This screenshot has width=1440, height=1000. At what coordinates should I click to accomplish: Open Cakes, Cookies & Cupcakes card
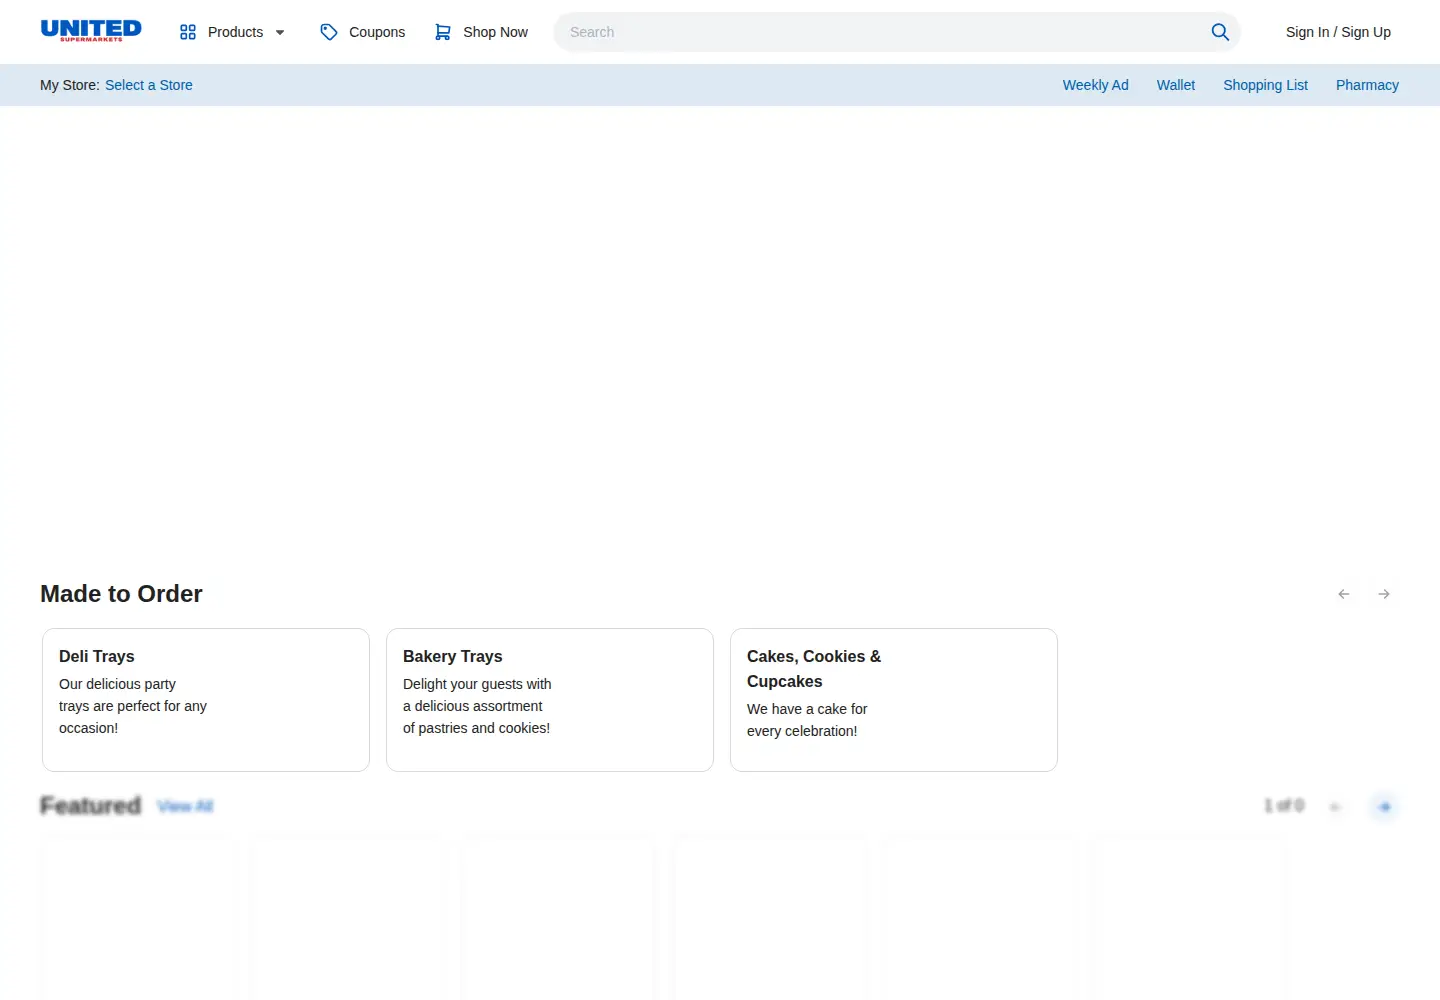[894, 700]
